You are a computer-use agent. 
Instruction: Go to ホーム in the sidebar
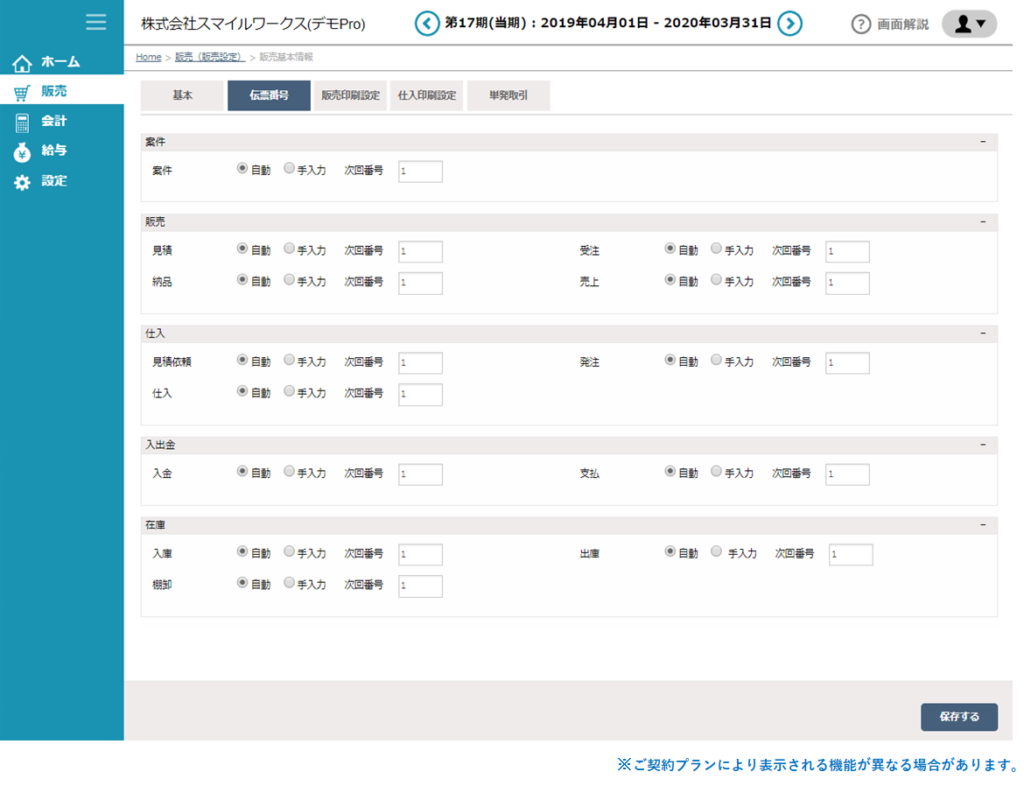(x=62, y=62)
